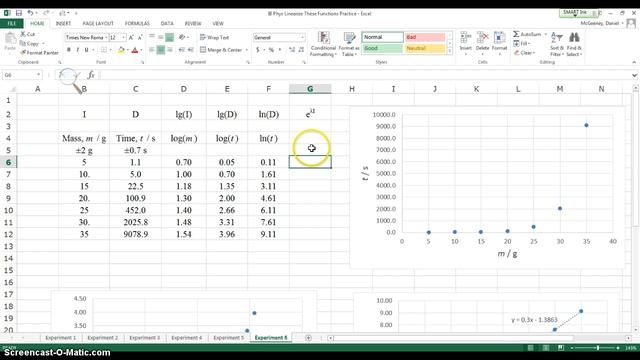Click the Paste clipboard icon
The height and width of the screenshot is (360, 640).
tap(10, 39)
